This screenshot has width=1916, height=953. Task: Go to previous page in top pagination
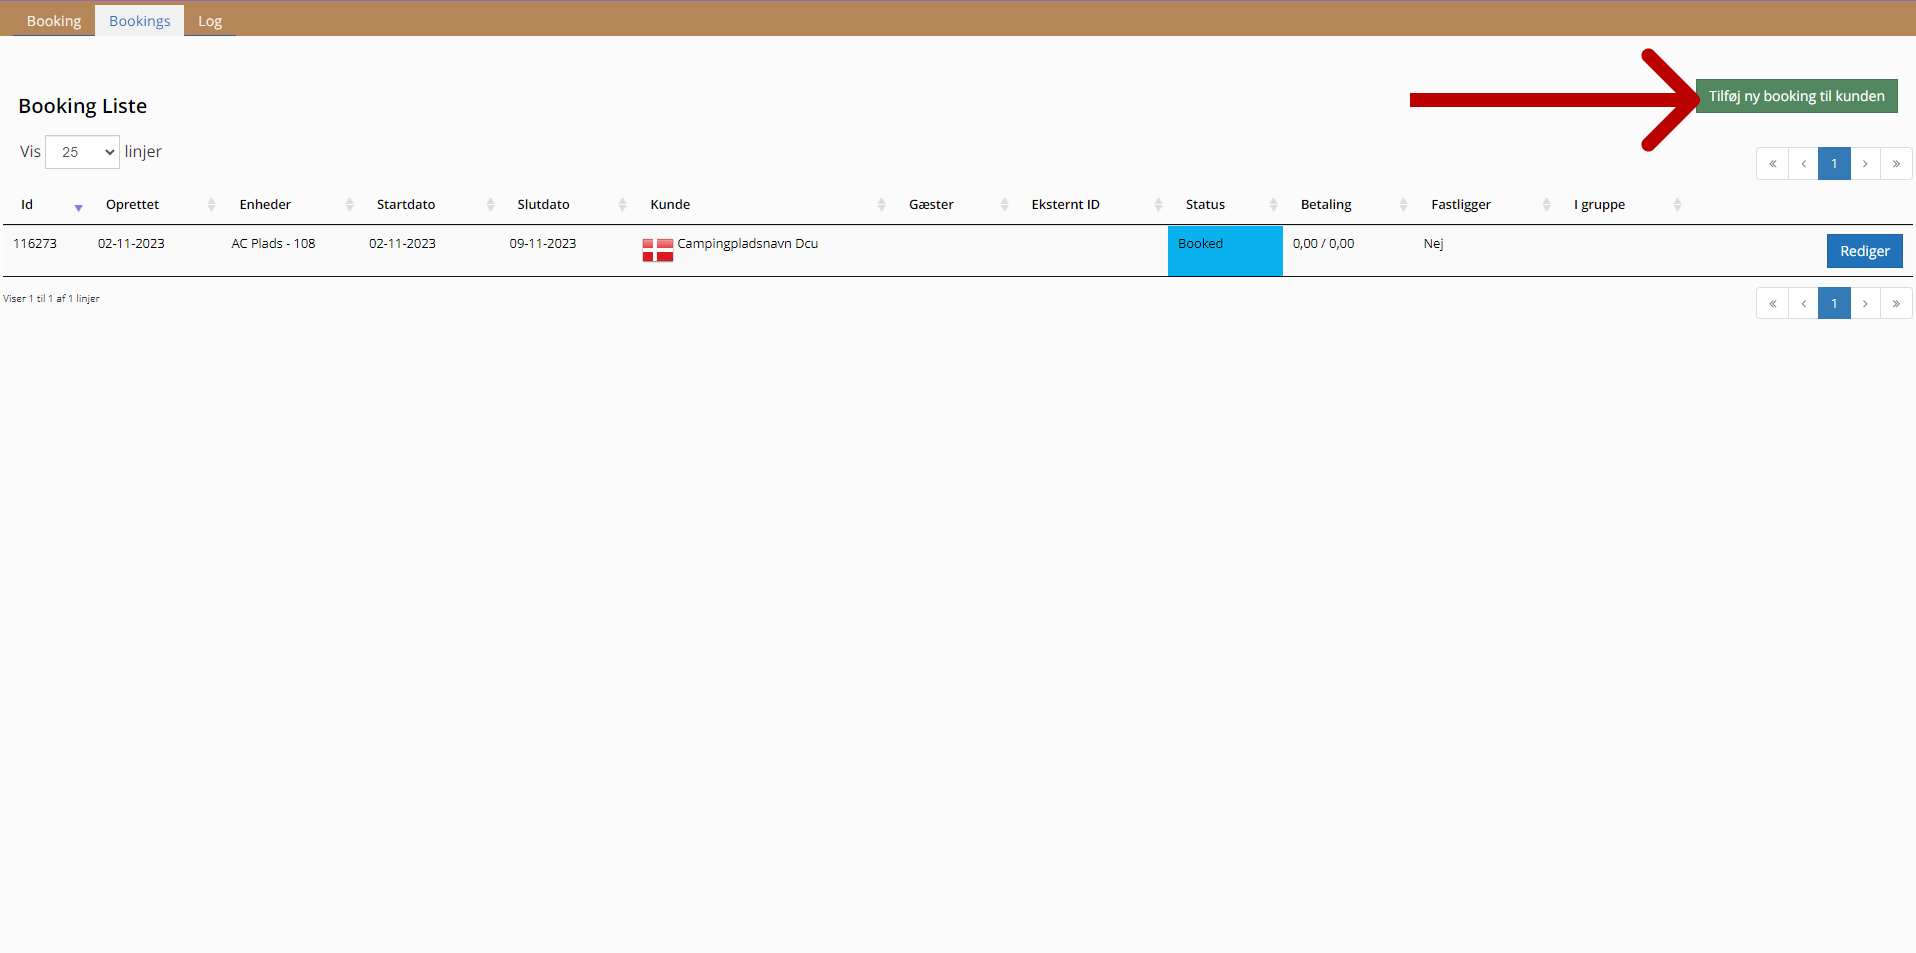click(x=1803, y=164)
